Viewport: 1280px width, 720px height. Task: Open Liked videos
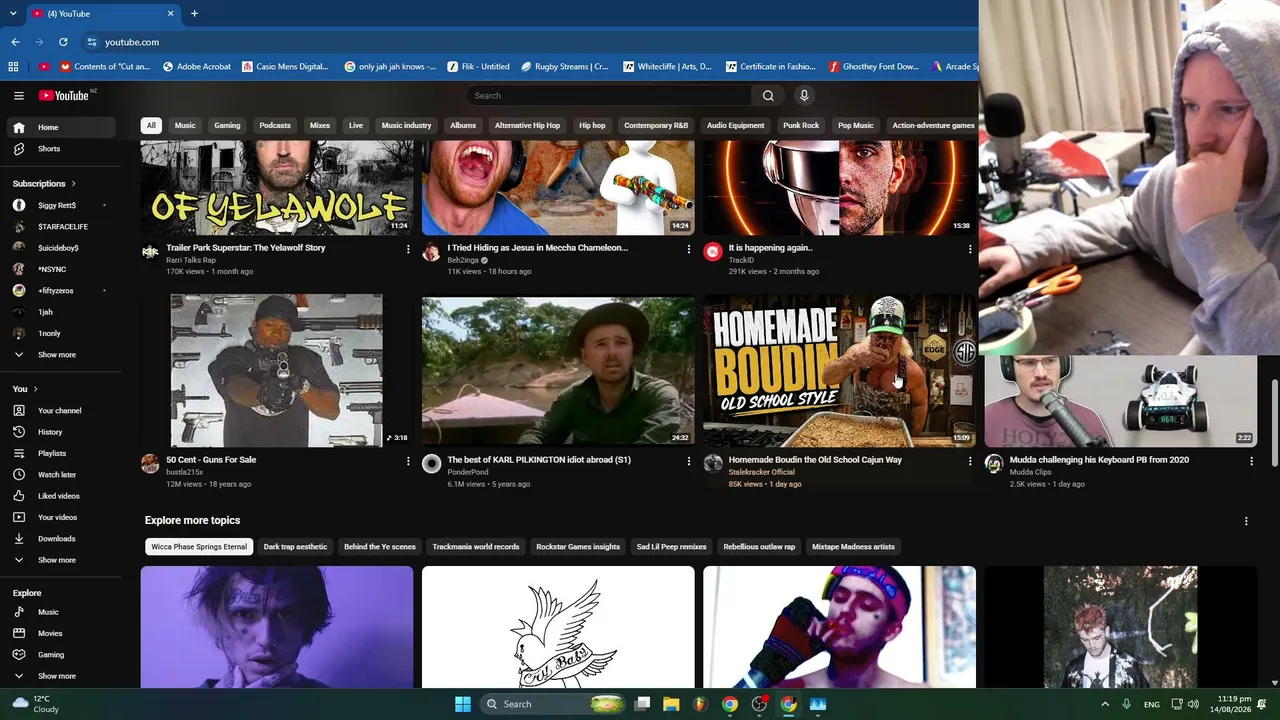pyautogui.click(x=57, y=496)
